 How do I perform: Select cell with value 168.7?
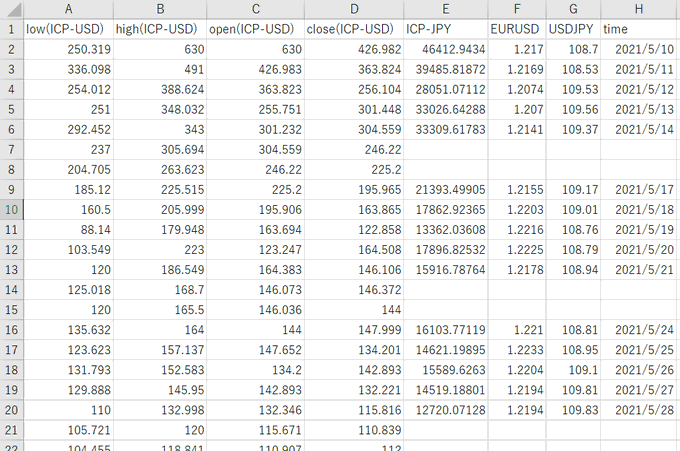point(160,290)
